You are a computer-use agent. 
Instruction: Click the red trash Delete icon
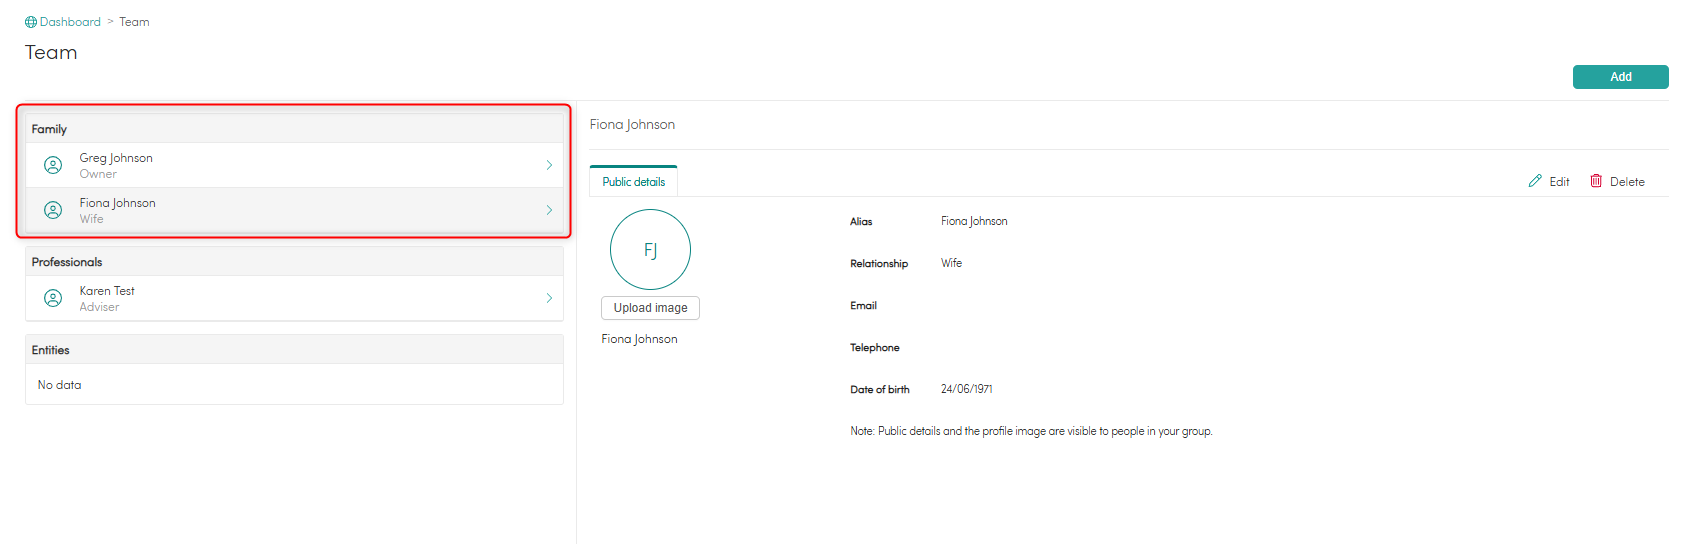(1596, 181)
